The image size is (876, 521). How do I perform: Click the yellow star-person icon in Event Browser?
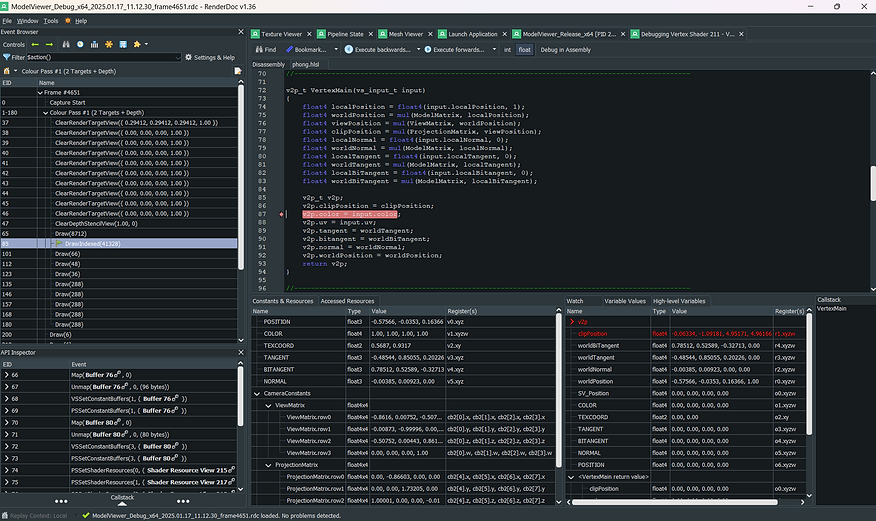[137, 44]
